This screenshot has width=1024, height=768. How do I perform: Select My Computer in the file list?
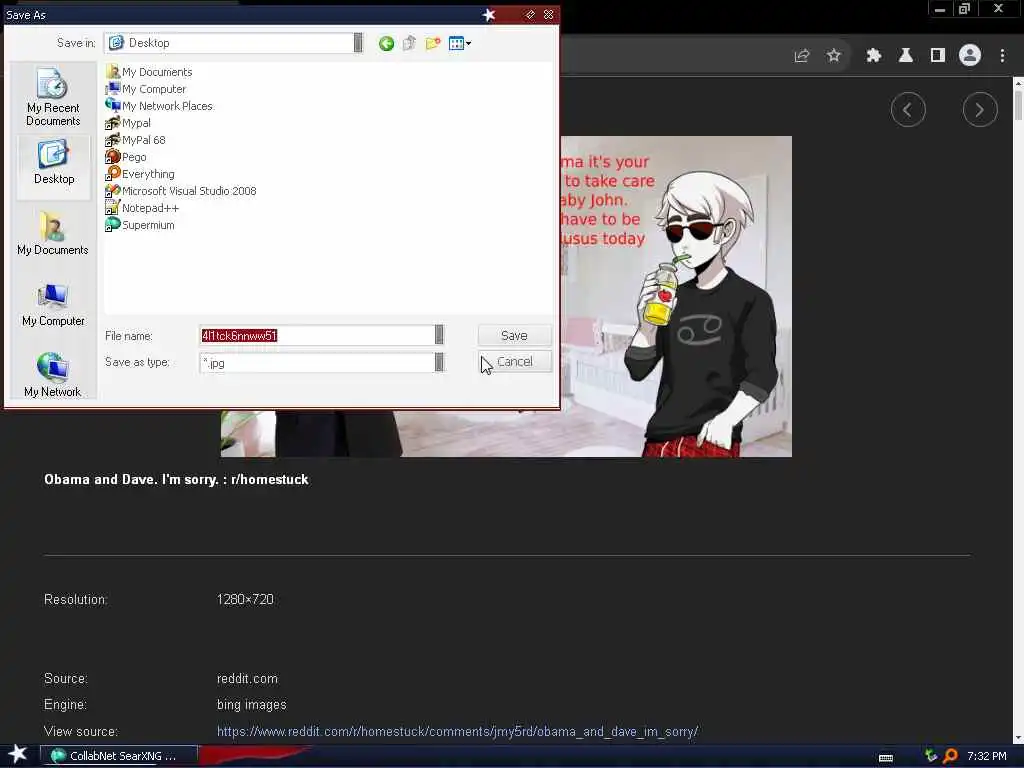146,89
